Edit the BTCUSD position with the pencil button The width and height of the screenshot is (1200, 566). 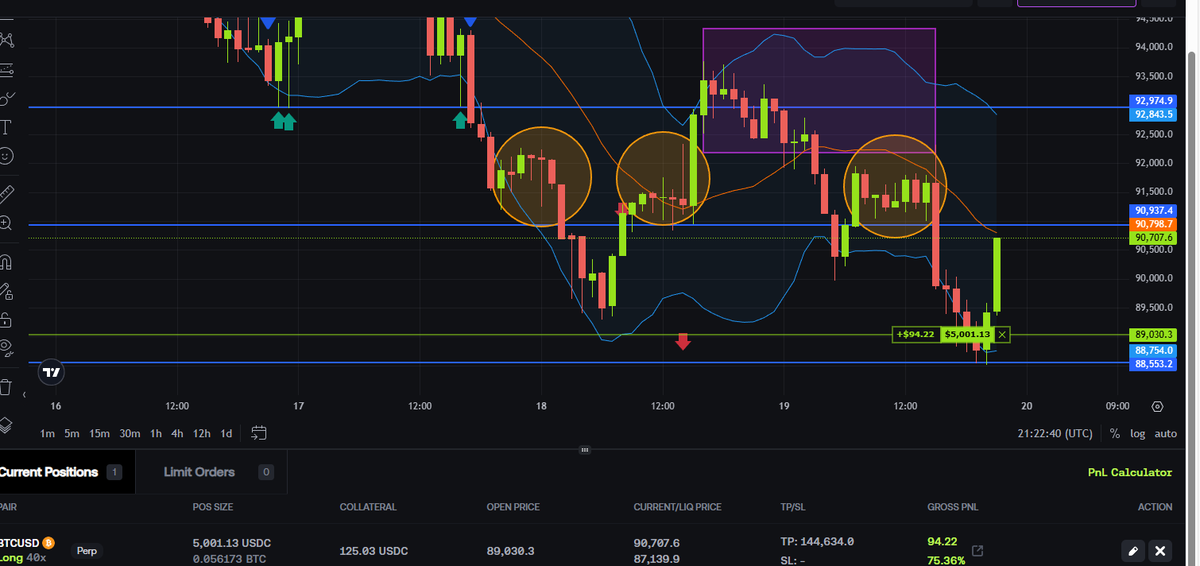pyautogui.click(x=1132, y=551)
